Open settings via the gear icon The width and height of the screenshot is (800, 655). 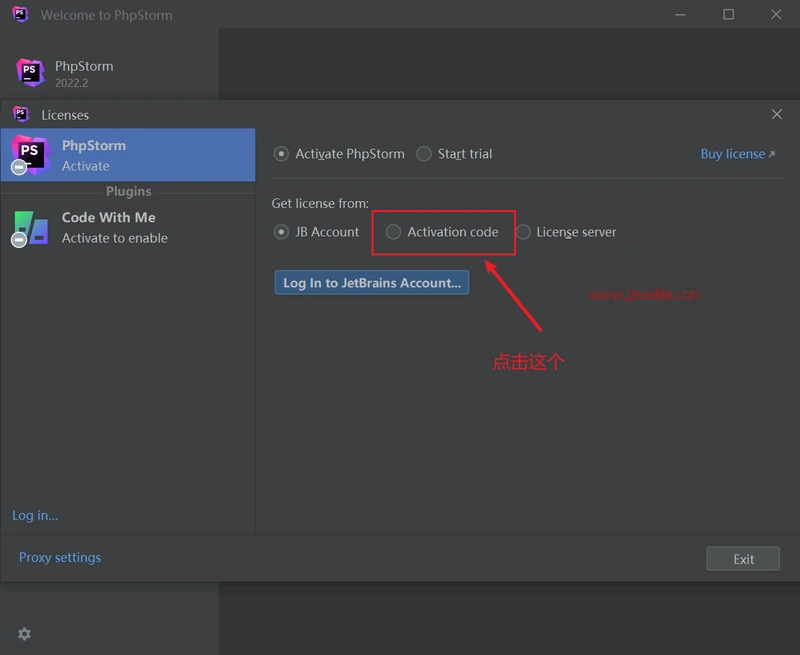[24, 634]
